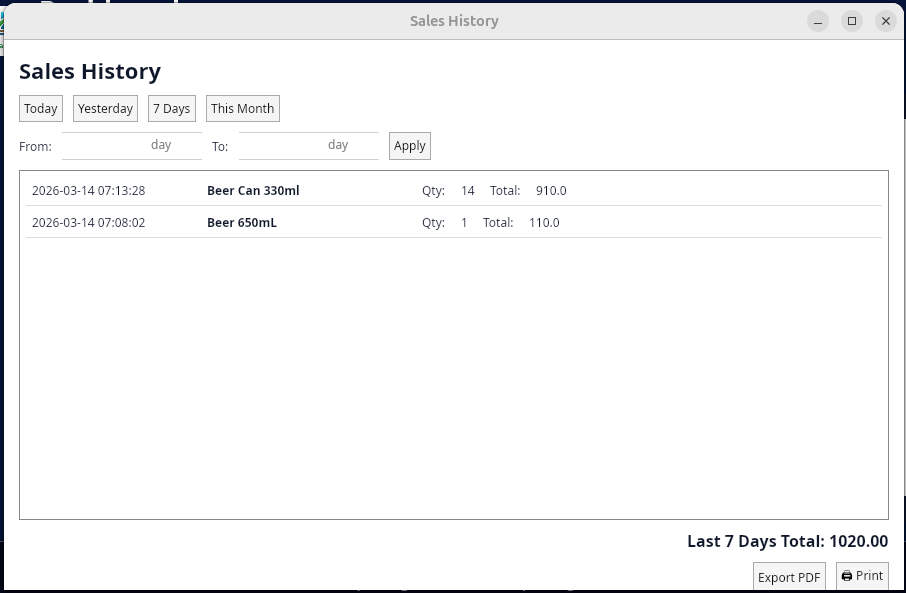The width and height of the screenshot is (906, 593).
Task: Click the printer icon on the Print button
Action: pyautogui.click(x=847, y=576)
